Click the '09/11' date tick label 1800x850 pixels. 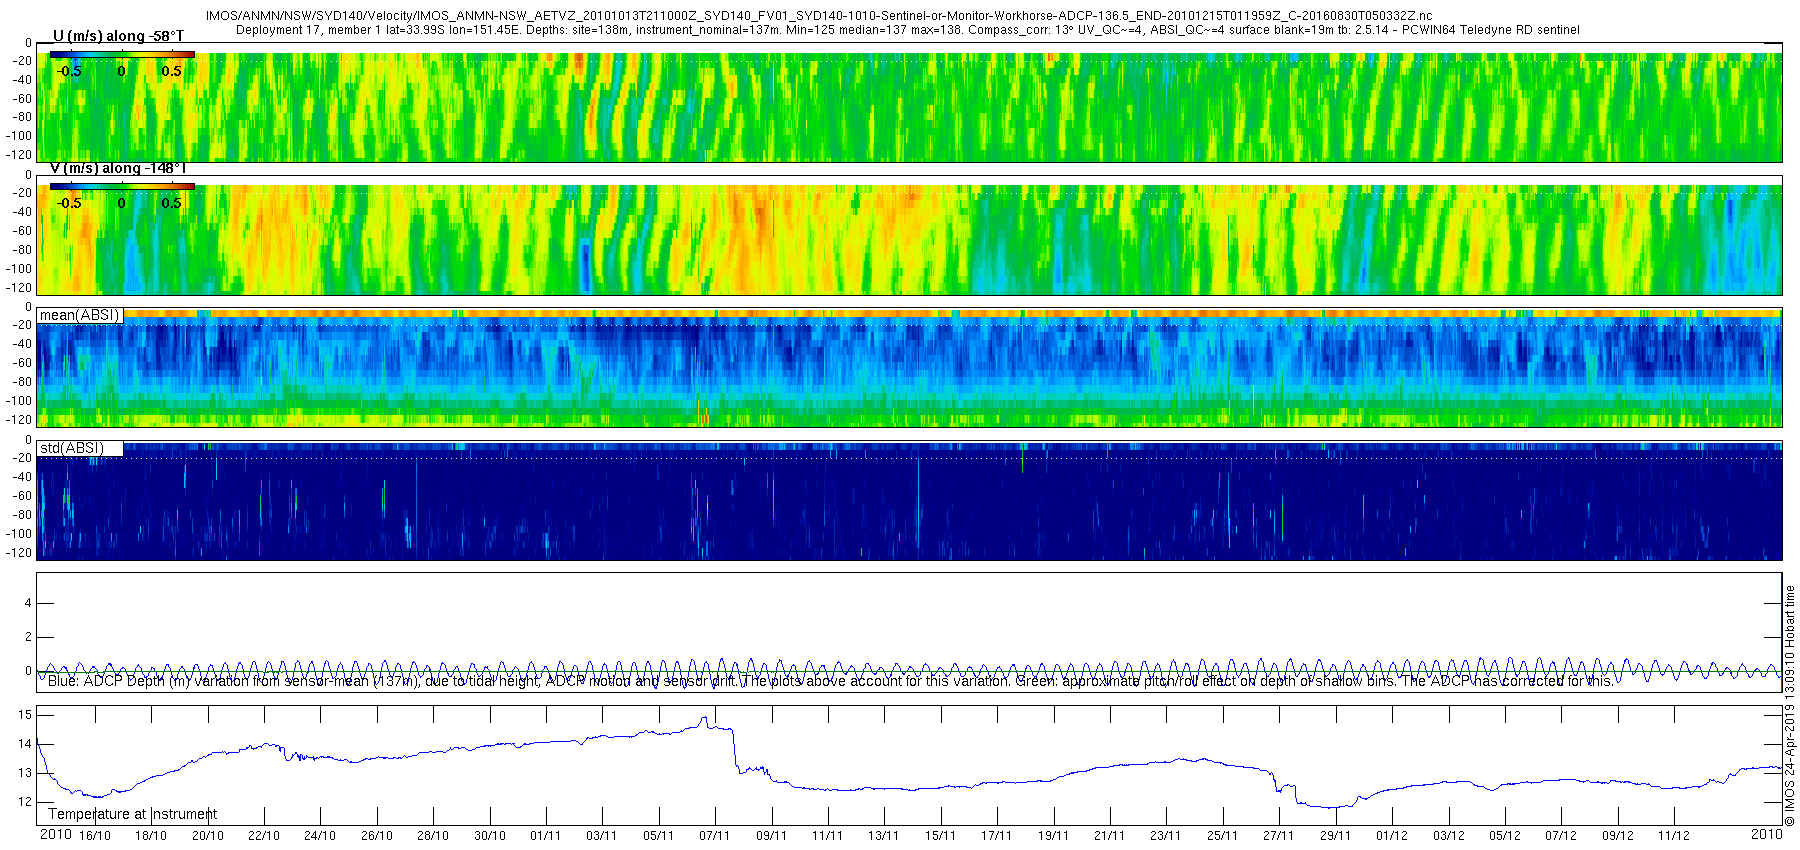point(772,836)
